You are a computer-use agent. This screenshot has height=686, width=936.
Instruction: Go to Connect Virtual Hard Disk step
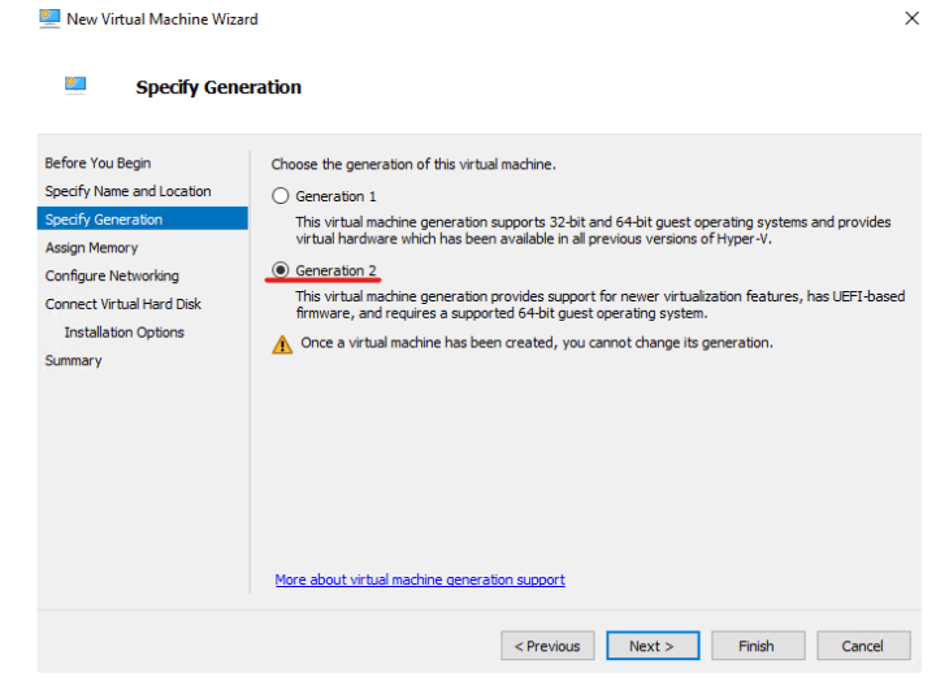click(x=123, y=304)
